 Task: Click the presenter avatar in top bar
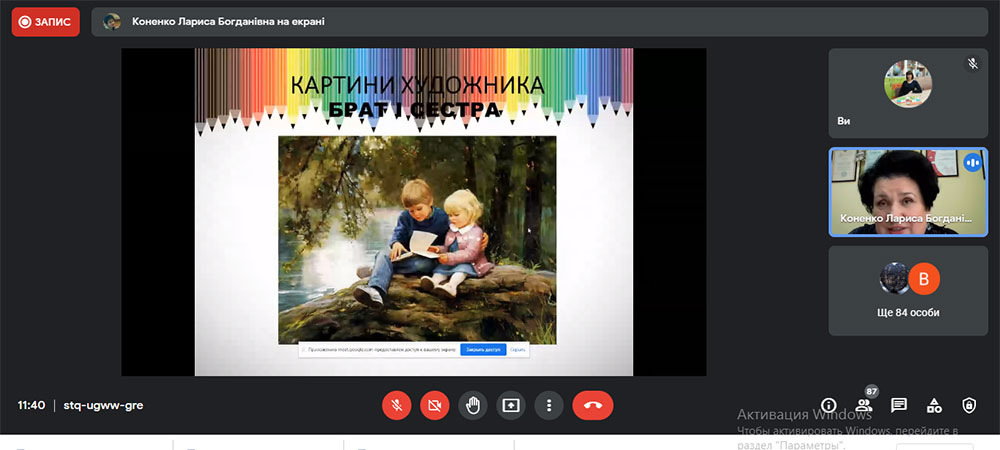click(112, 22)
